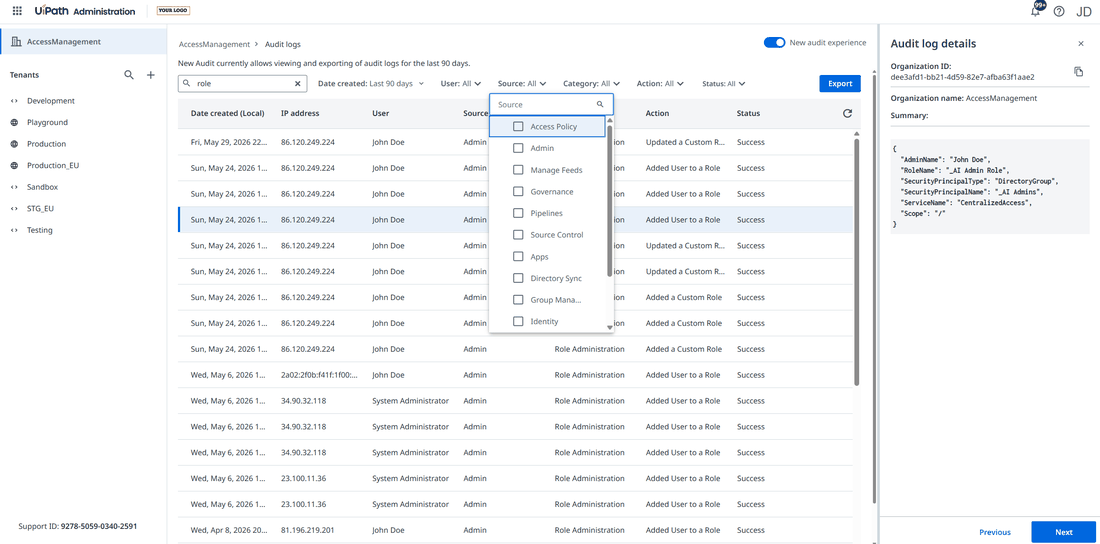This screenshot has width=1100, height=544.
Task: Click the IP address column header
Action: (300, 113)
